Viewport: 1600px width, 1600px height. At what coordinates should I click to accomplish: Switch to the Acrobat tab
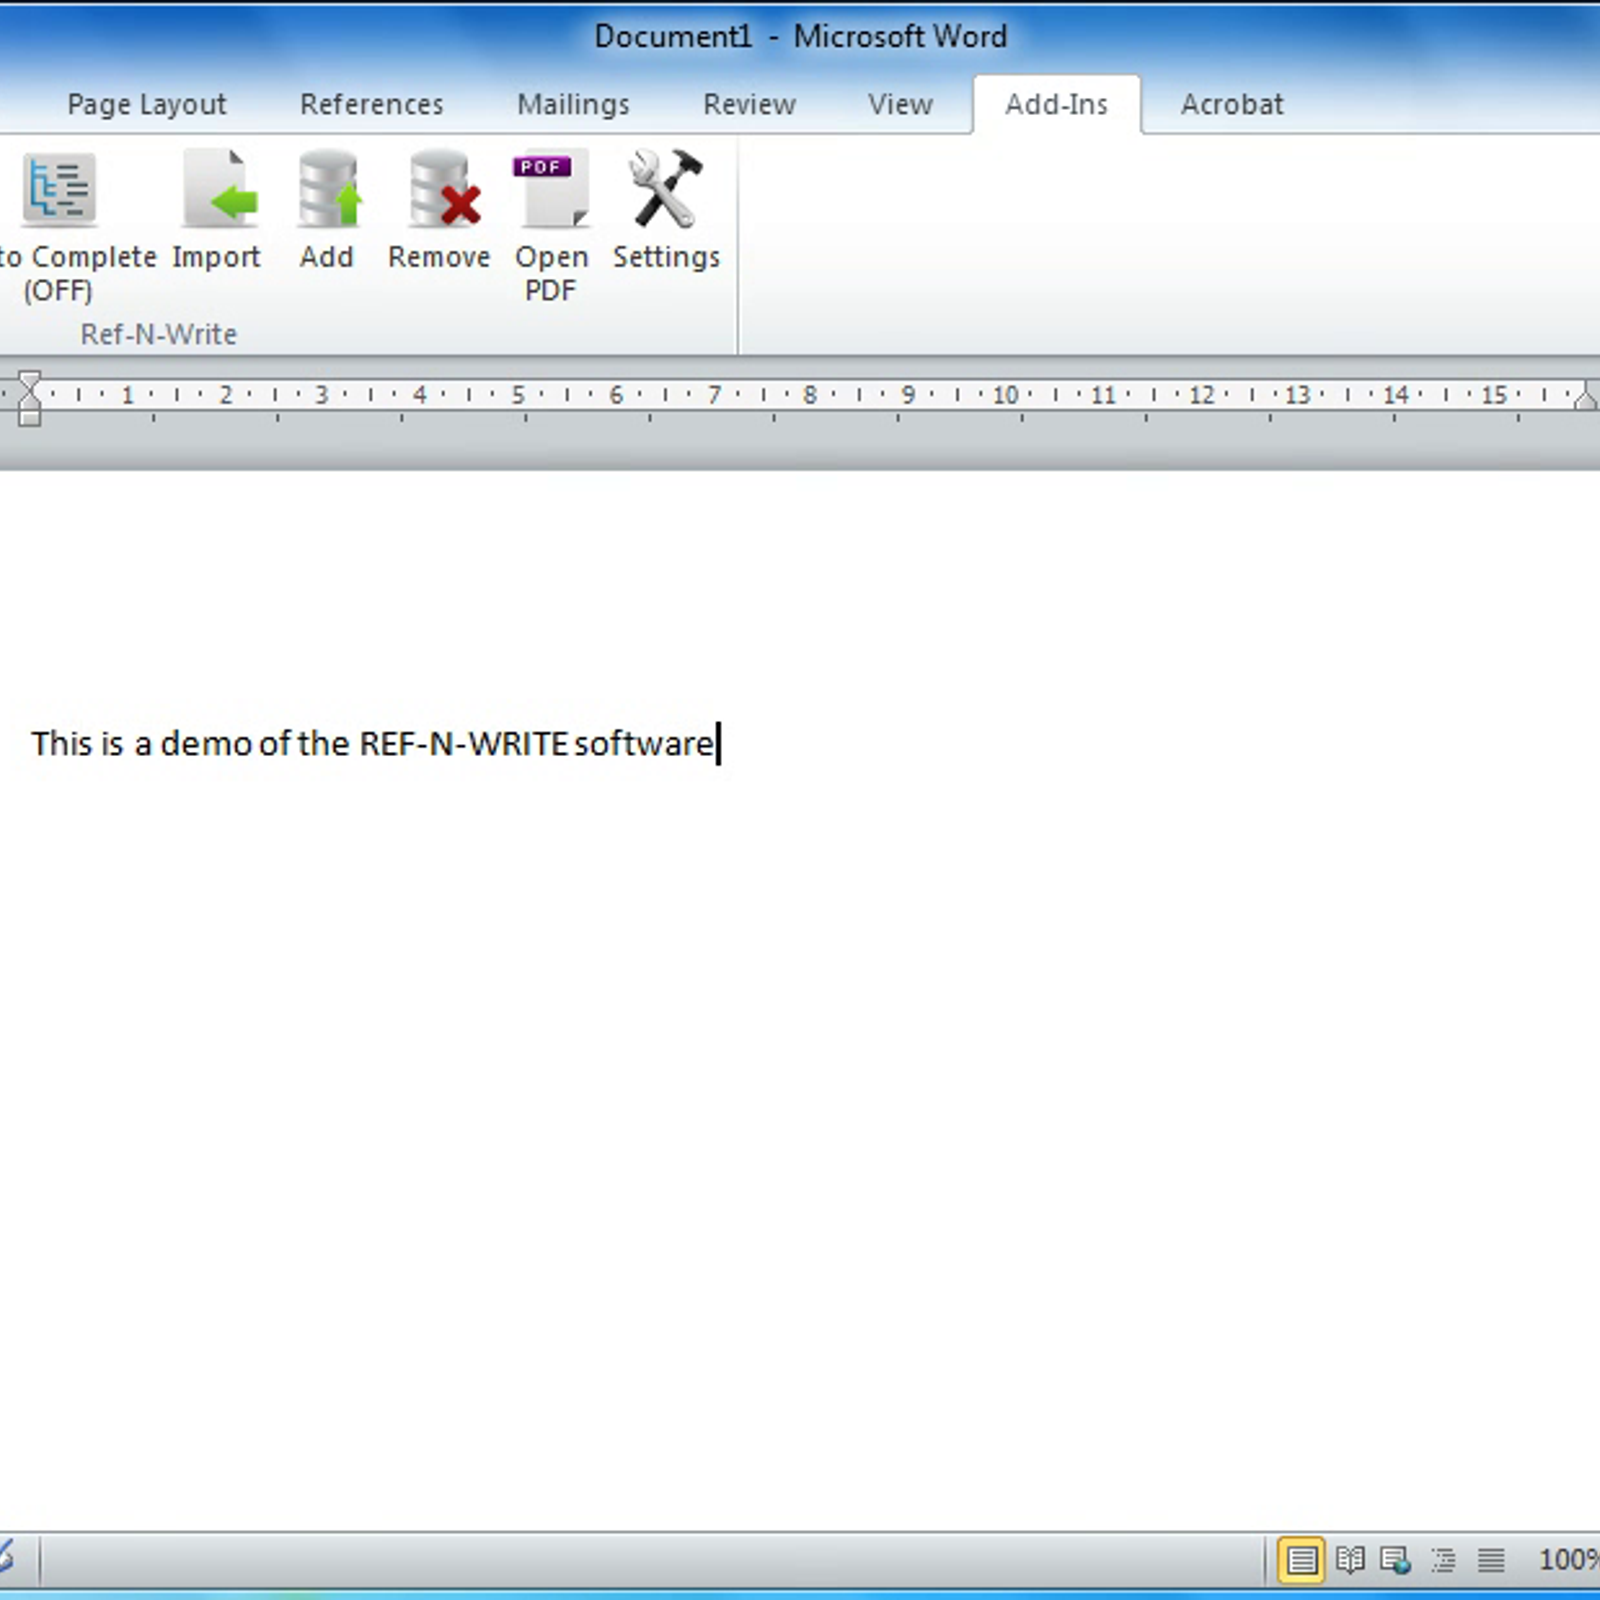point(1232,104)
